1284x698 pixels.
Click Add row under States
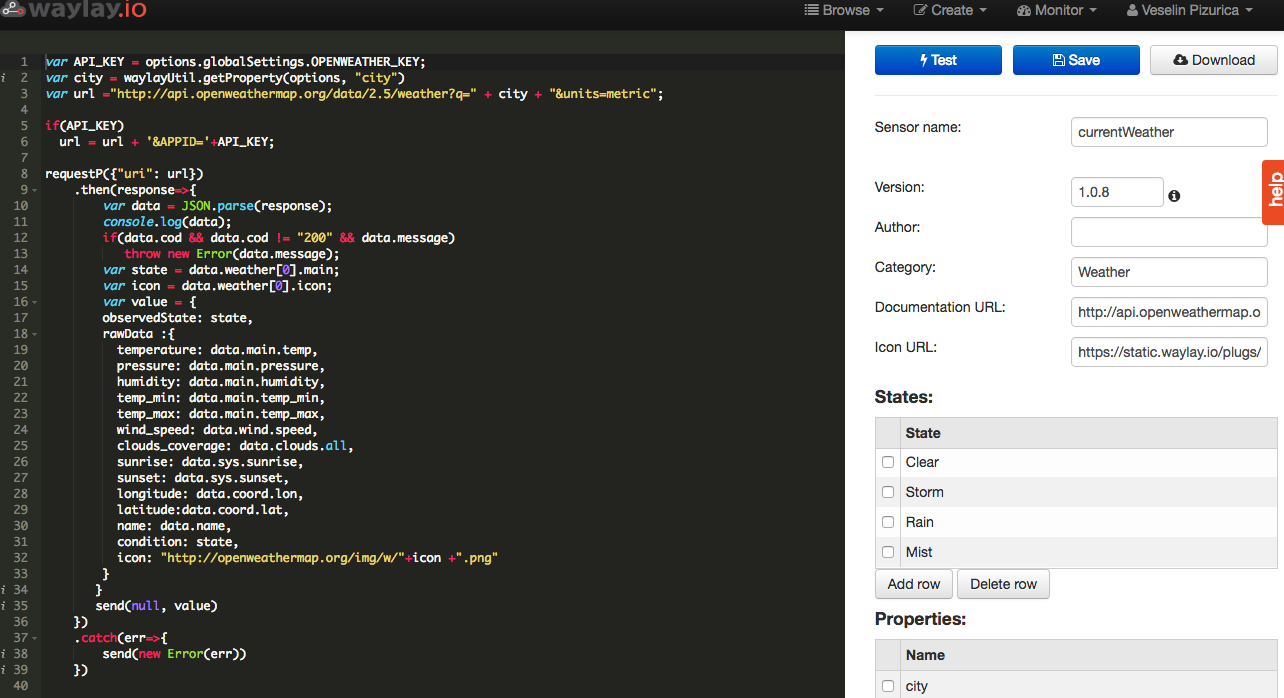[x=914, y=584]
